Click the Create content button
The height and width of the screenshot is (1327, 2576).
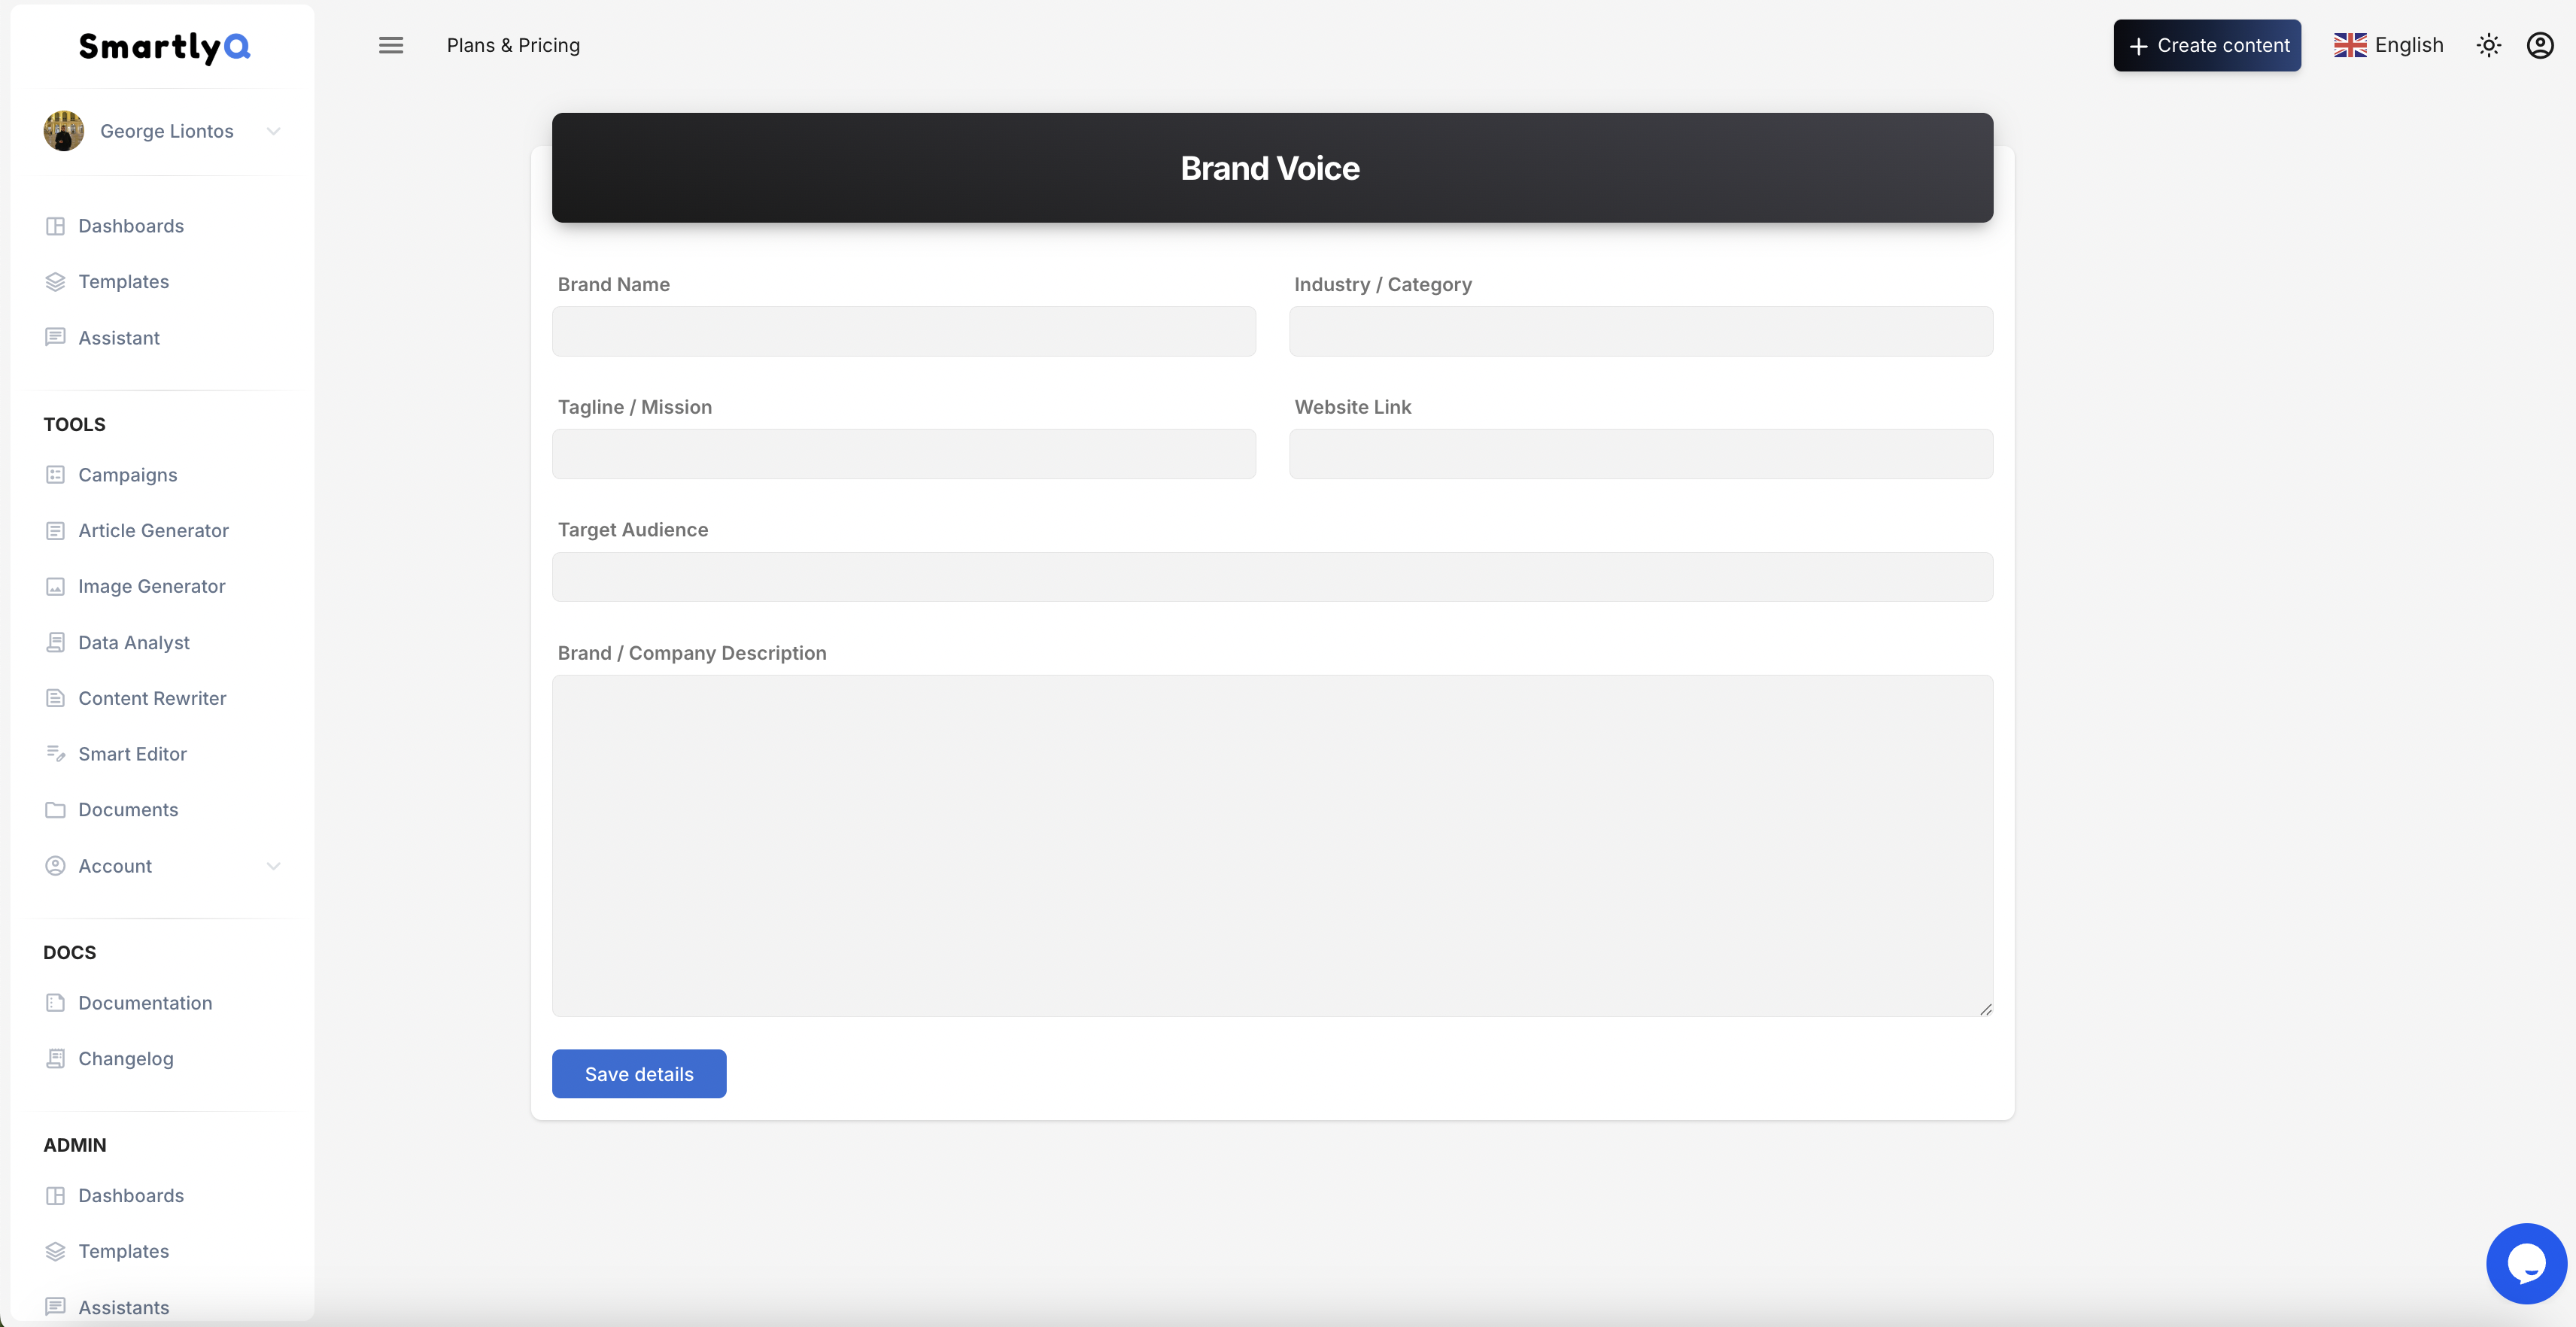2206,45
